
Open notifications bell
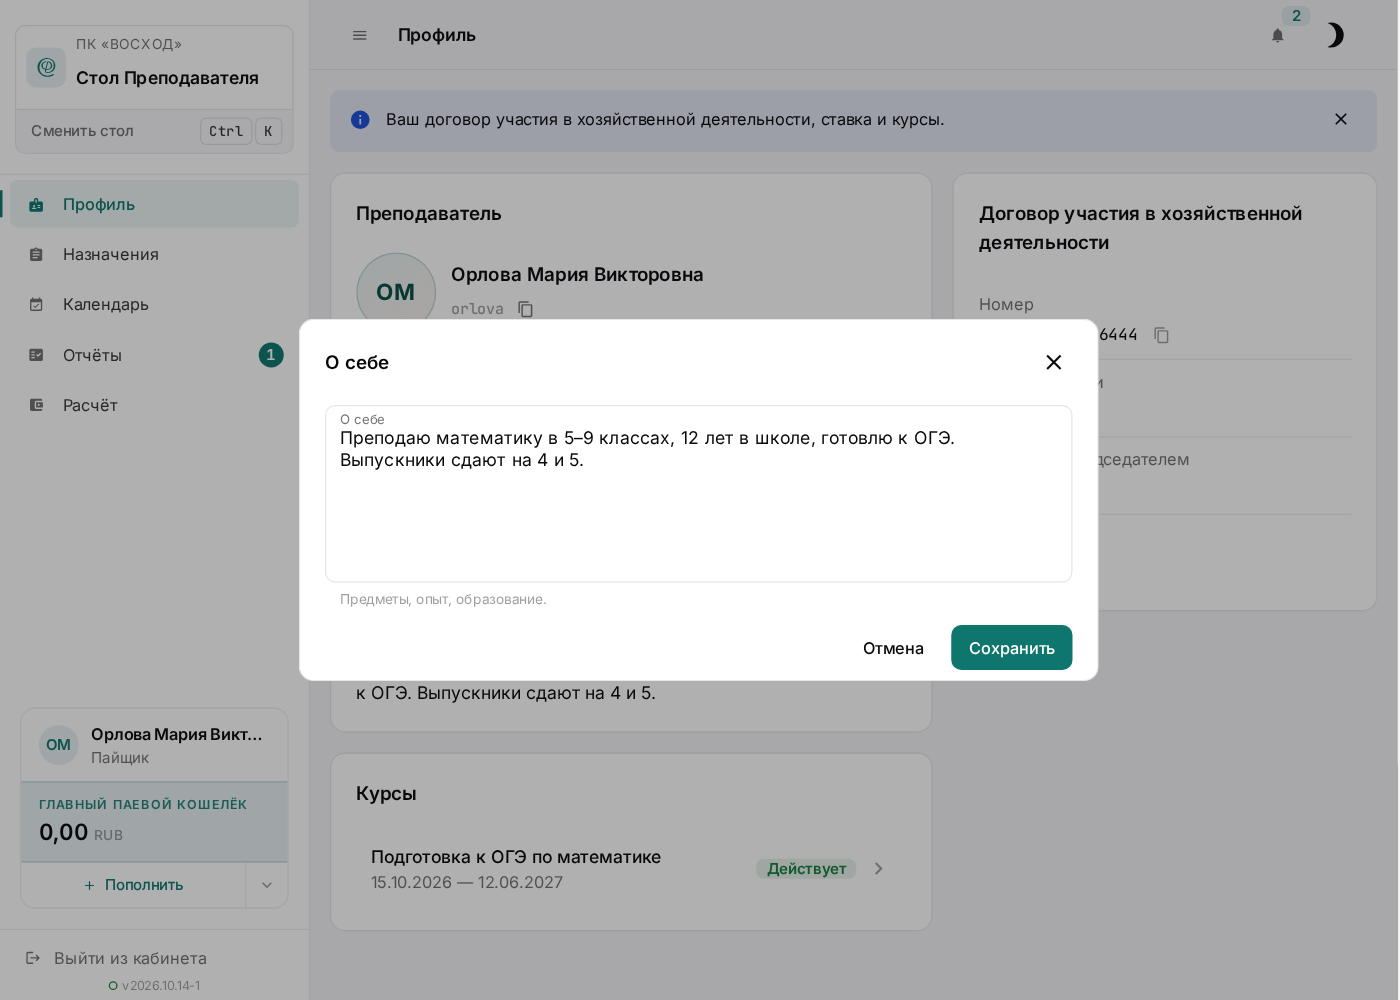point(1277,35)
